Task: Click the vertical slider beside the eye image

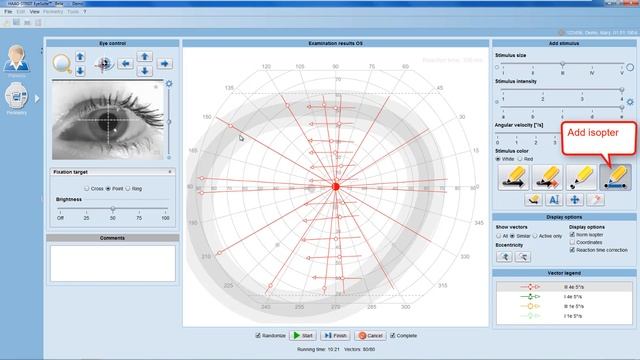Action: tap(169, 122)
